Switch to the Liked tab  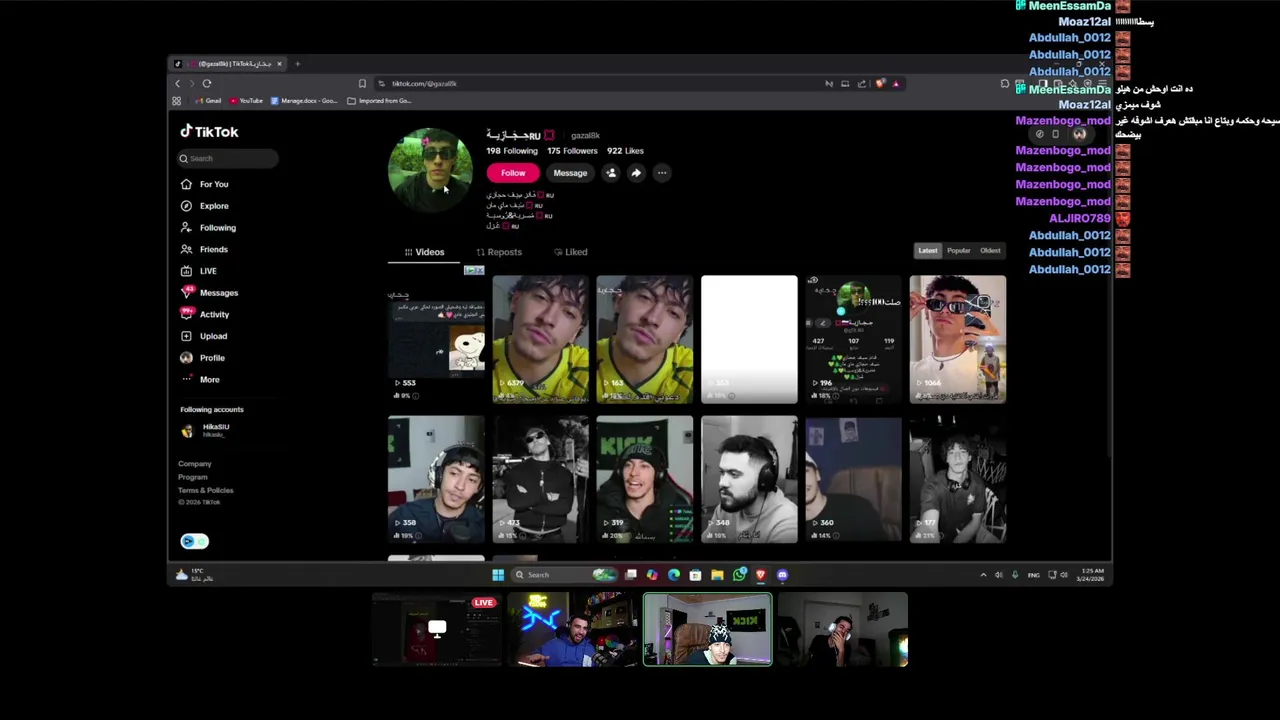pos(571,252)
